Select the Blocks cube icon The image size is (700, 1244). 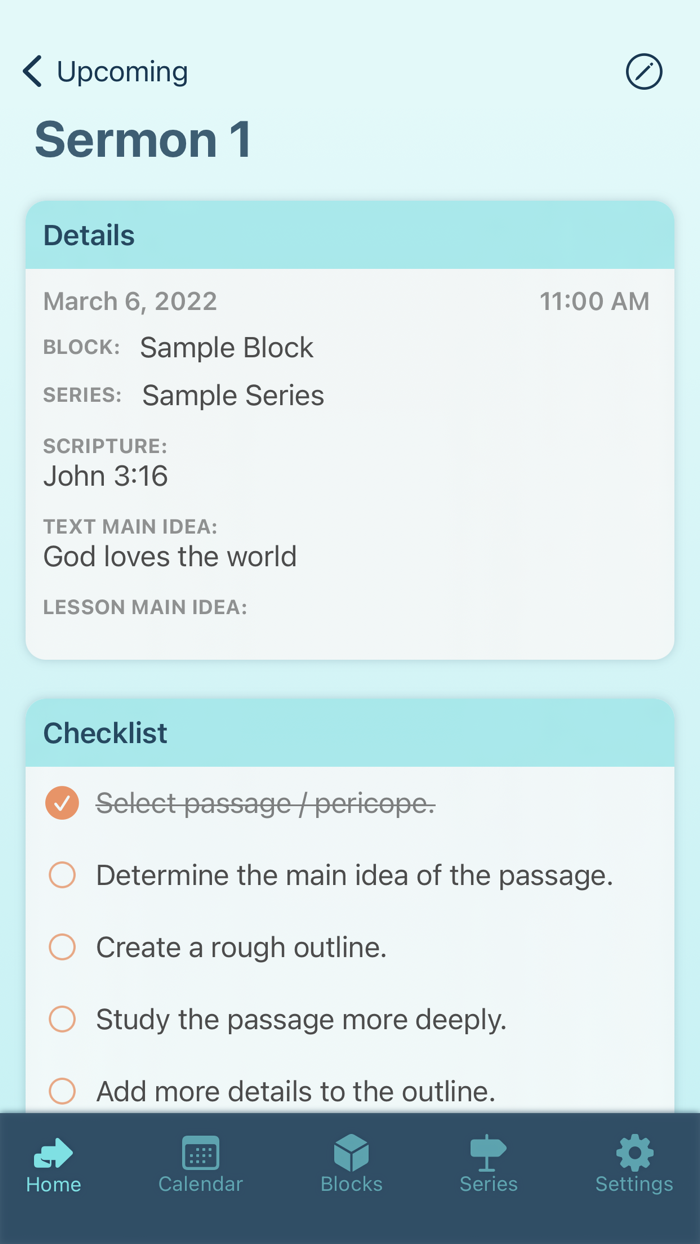[351, 1151]
